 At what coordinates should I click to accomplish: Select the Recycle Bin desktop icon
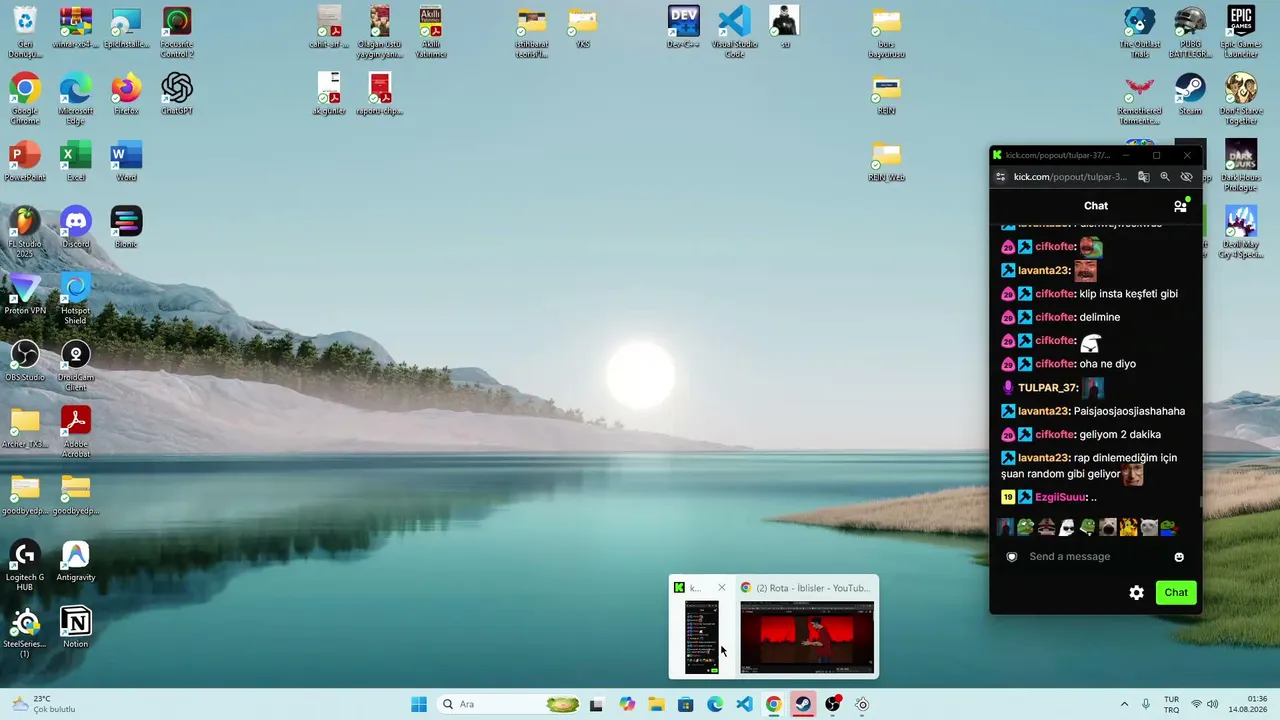pyautogui.click(x=25, y=32)
